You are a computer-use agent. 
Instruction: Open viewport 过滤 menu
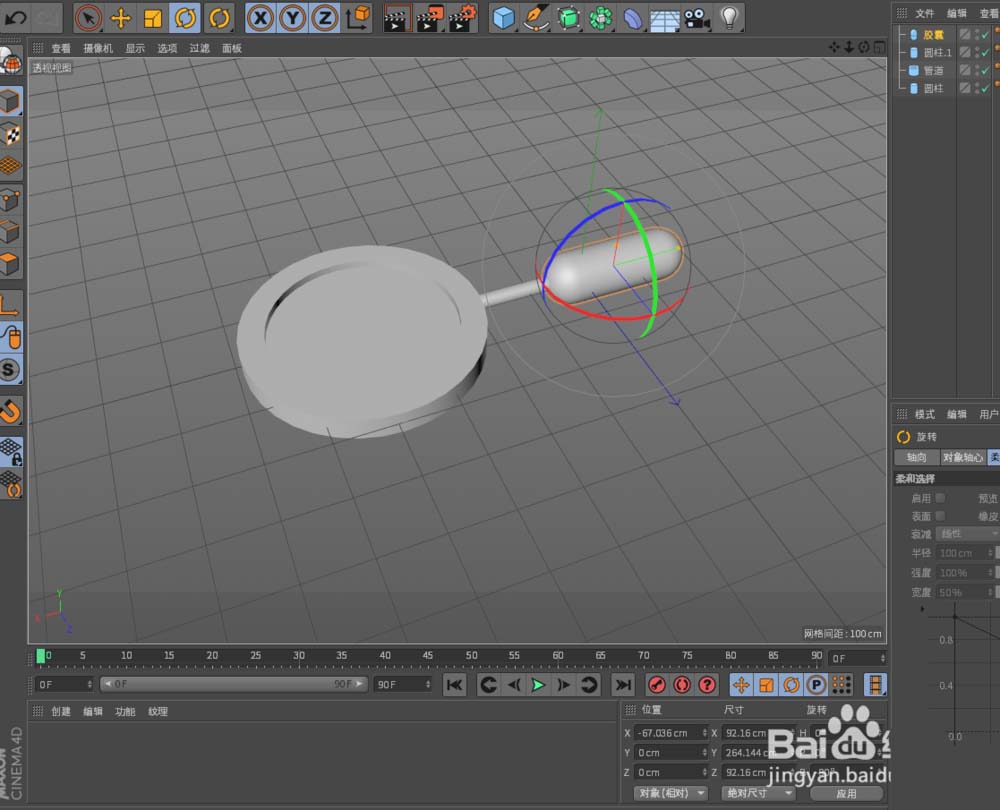pos(199,48)
